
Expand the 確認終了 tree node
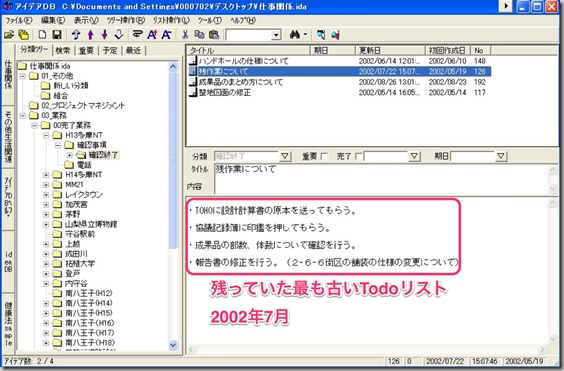[69, 155]
